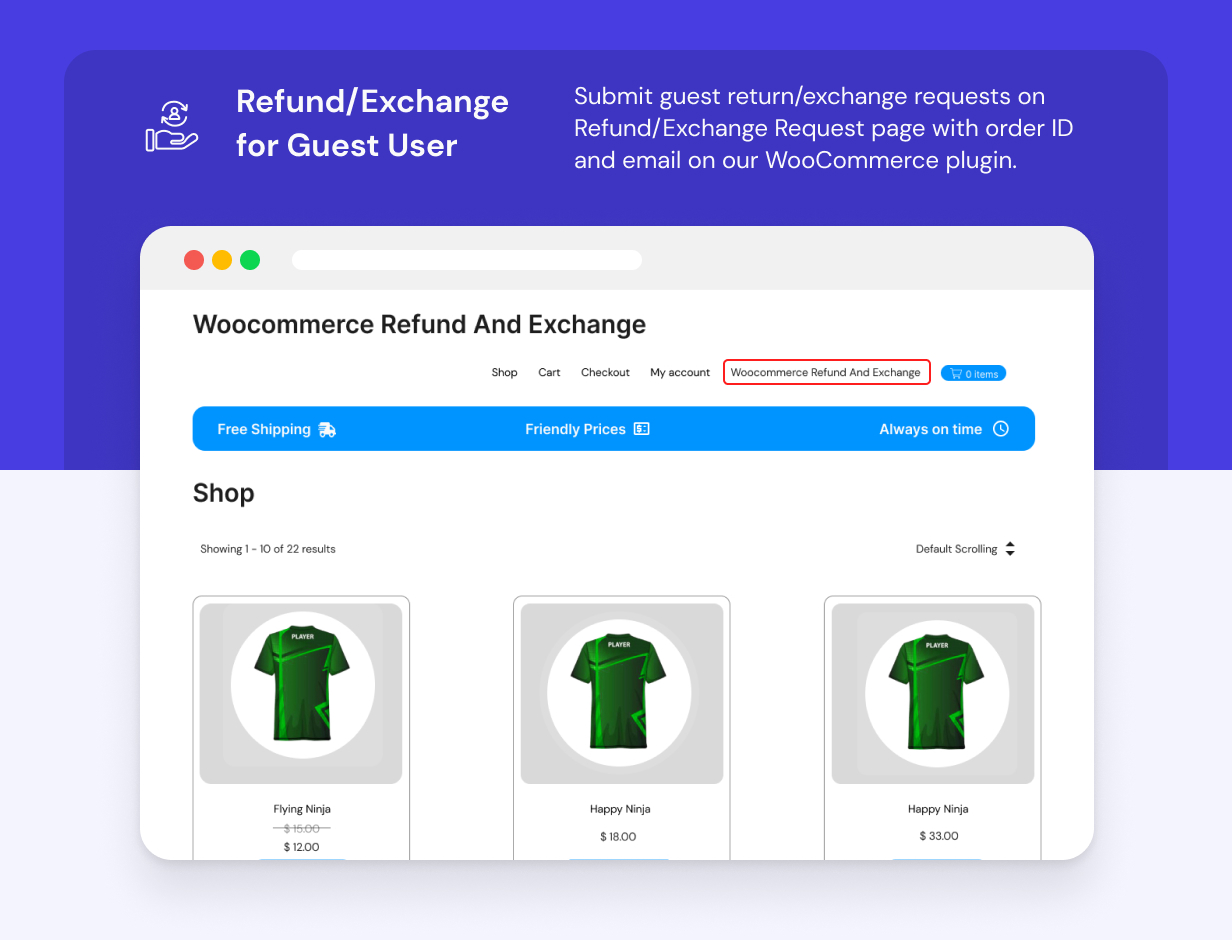Click the yellow browser window dot

[x=222, y=260]
